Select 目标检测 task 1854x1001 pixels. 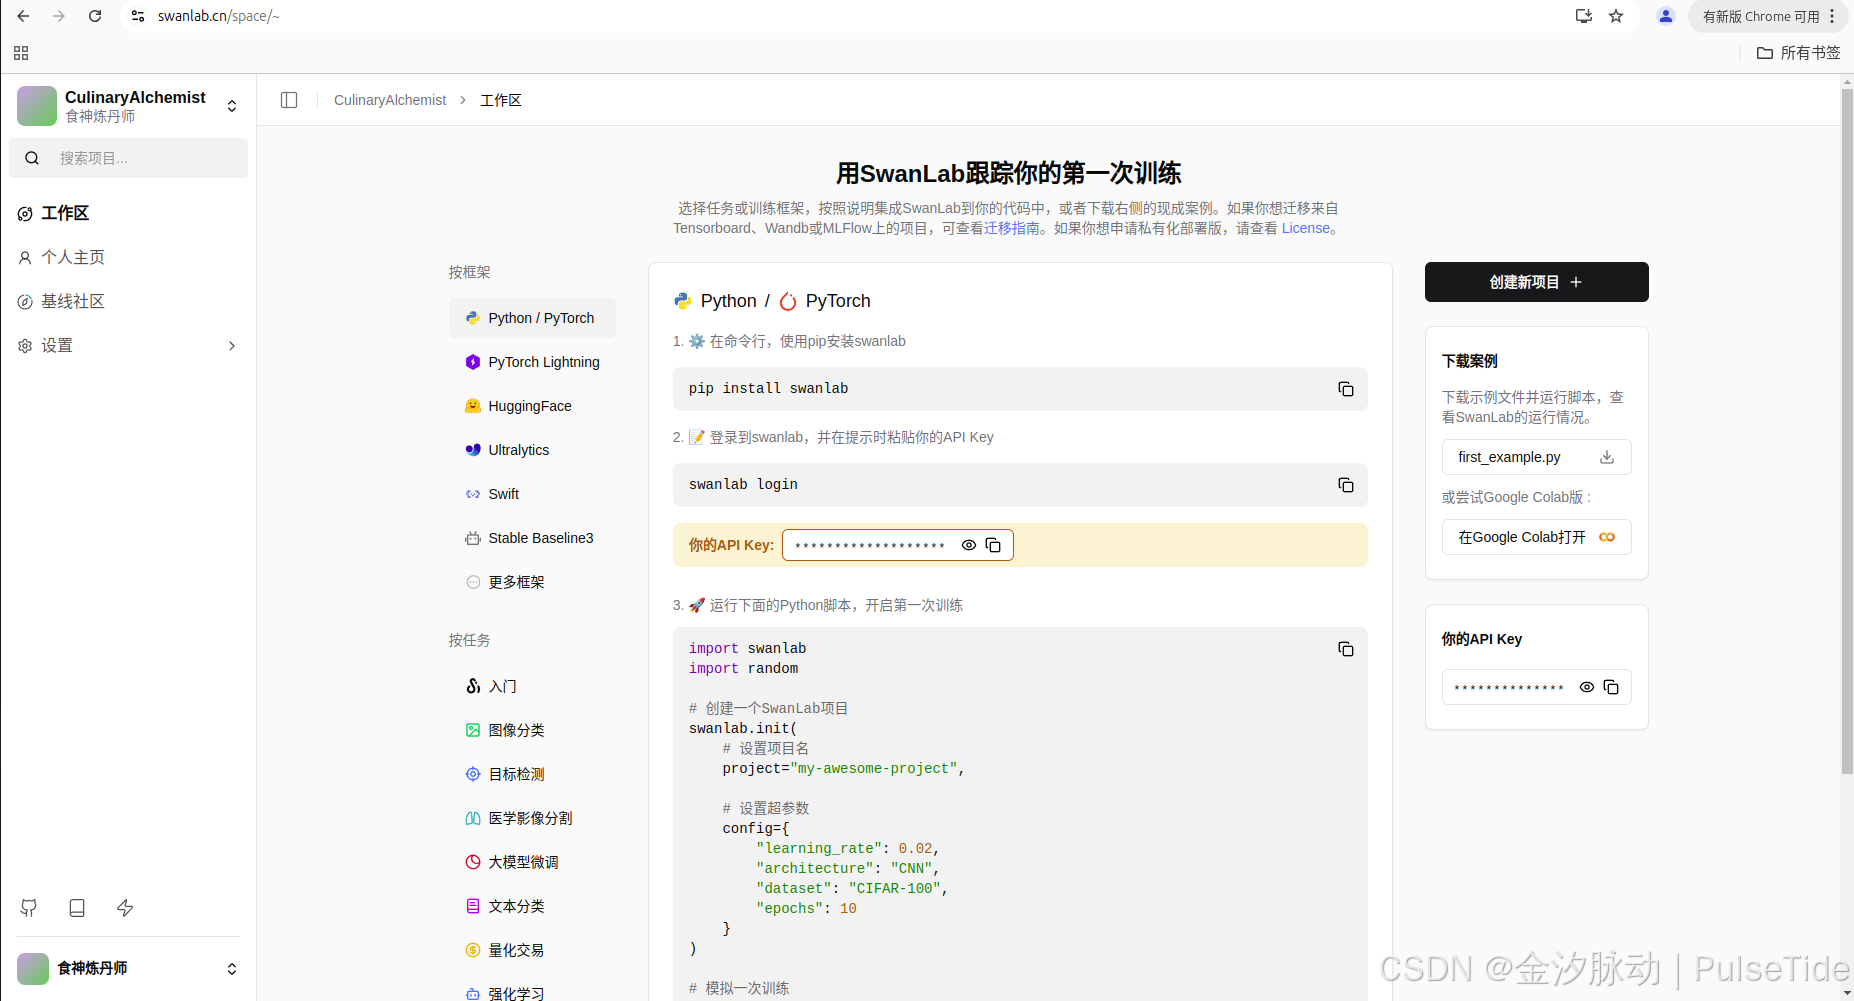click(x=532, y=774)
